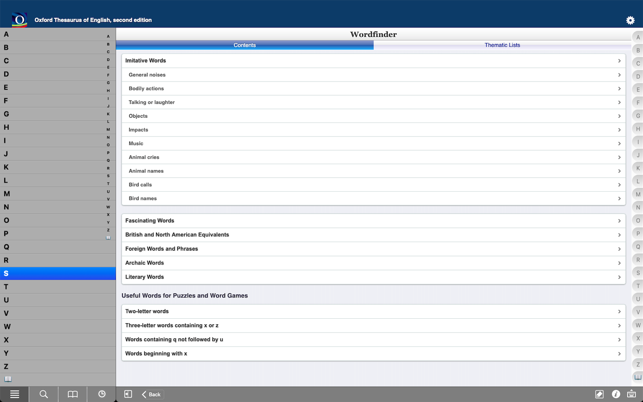Select letter Q in left sidebar list
The image size is (643, 402).
pos(58,247)
